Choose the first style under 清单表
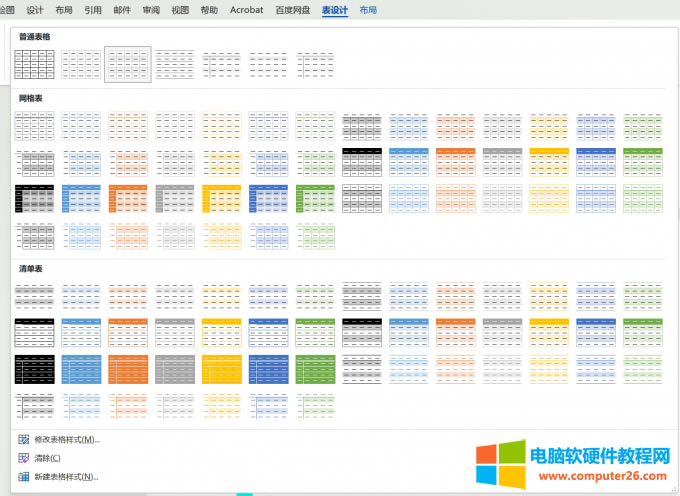 point(34,295)
